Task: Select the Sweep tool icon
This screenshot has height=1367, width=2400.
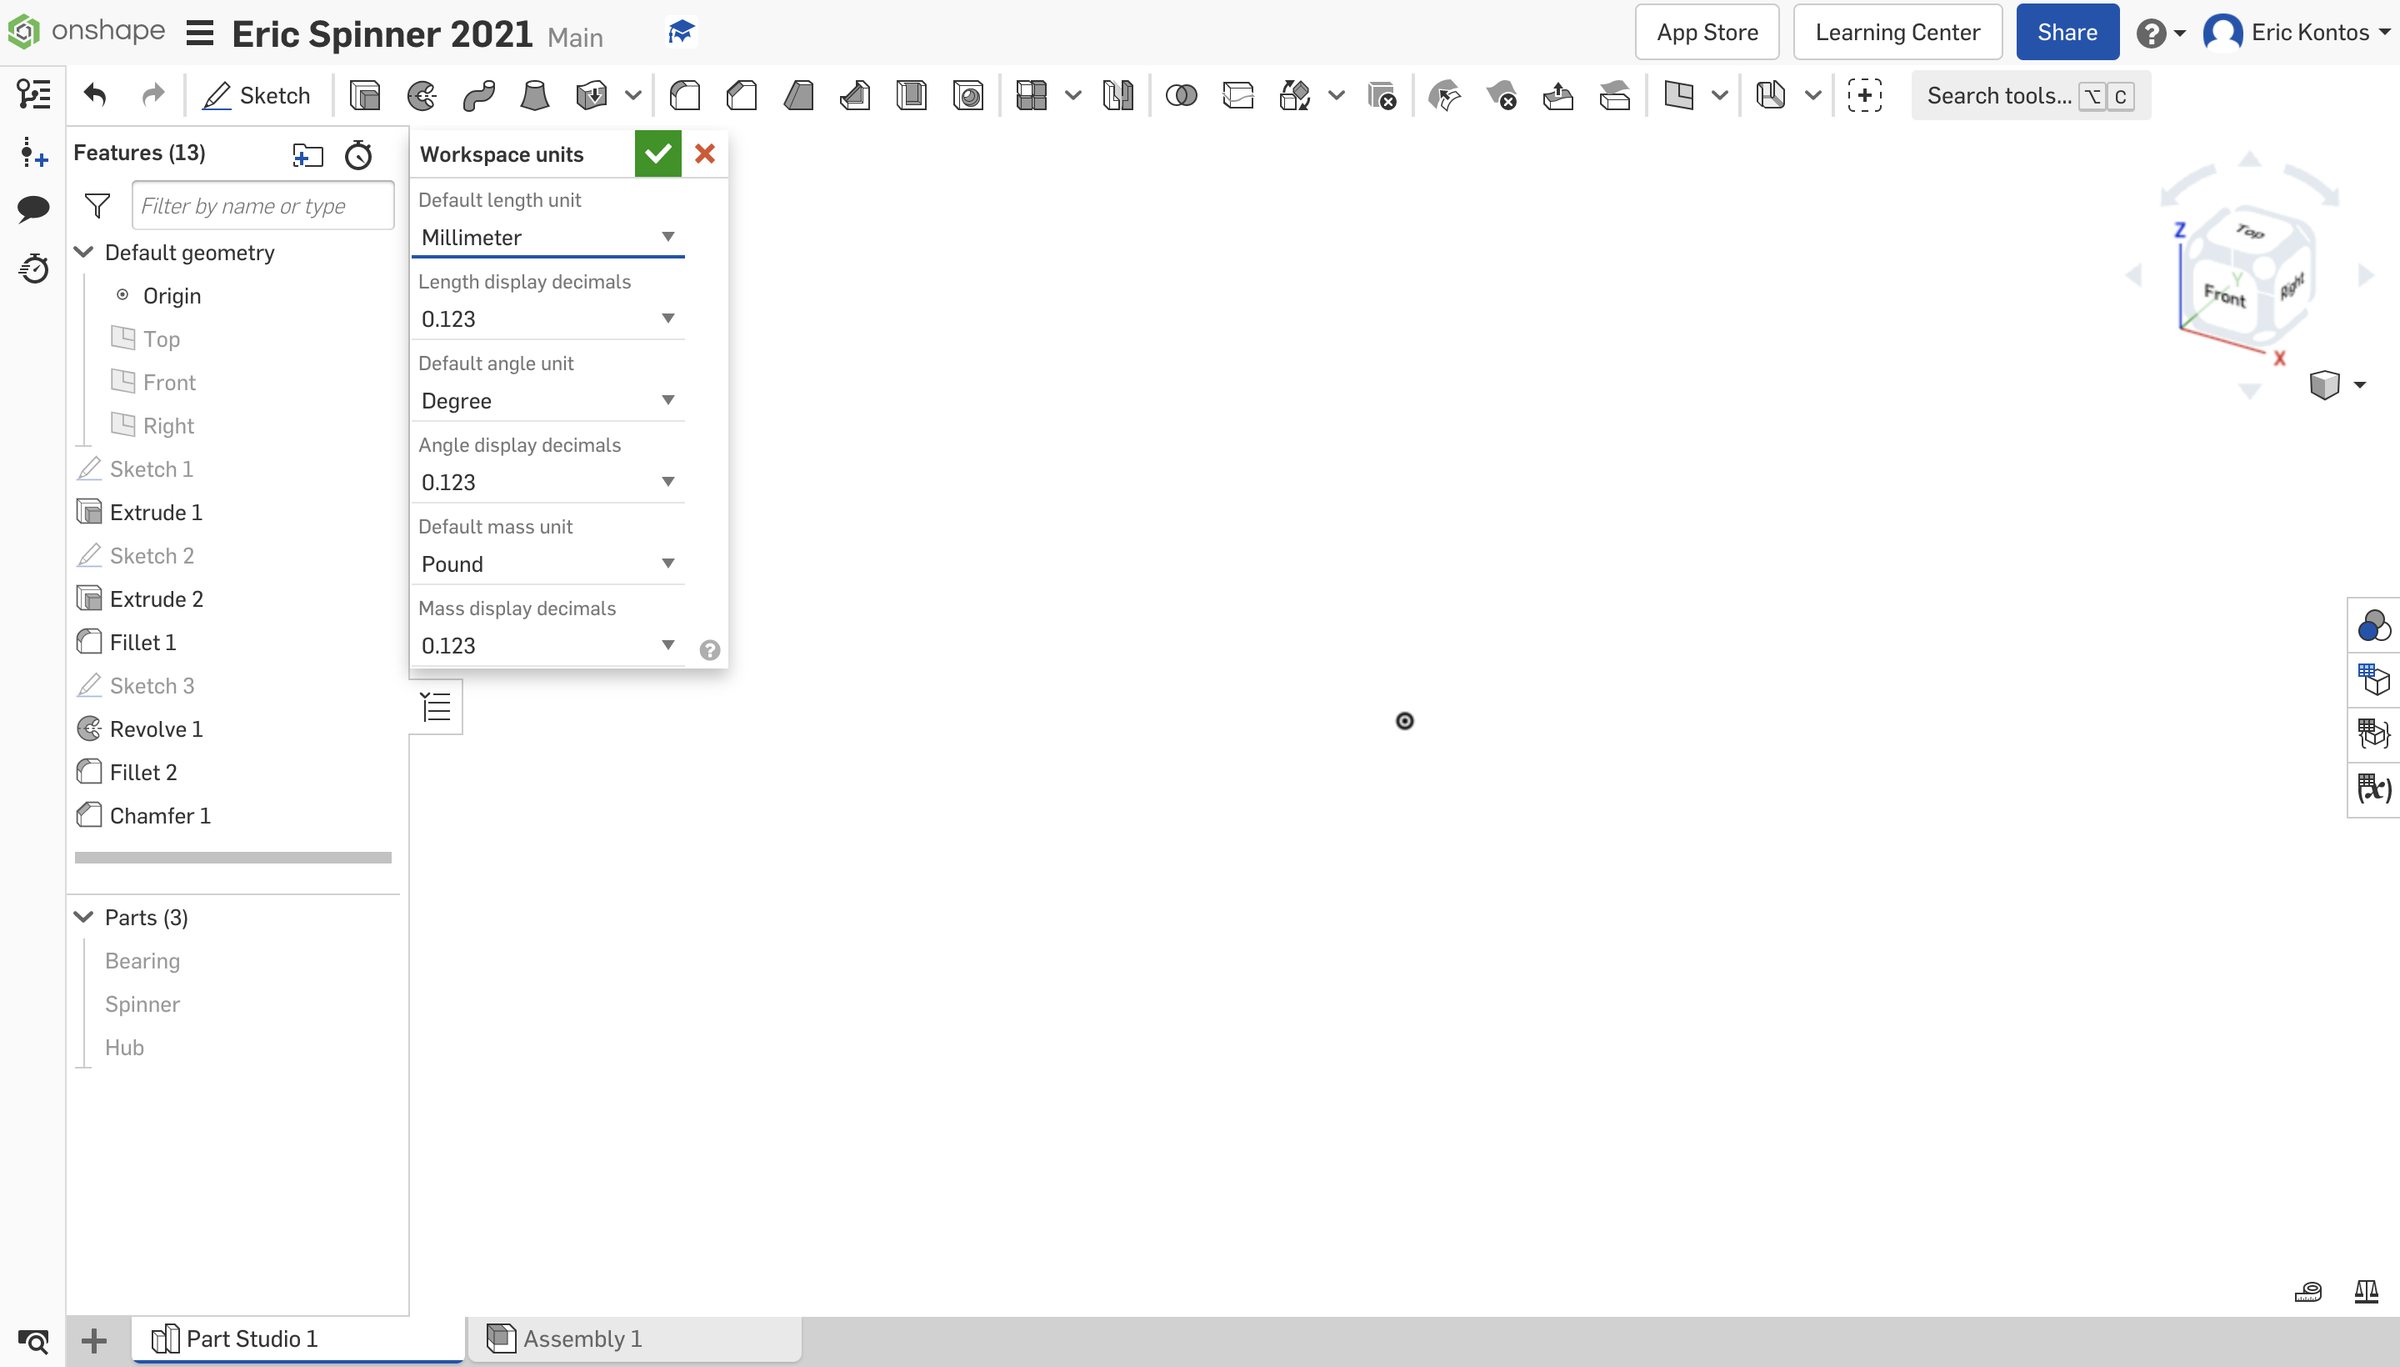Action: 479,96
